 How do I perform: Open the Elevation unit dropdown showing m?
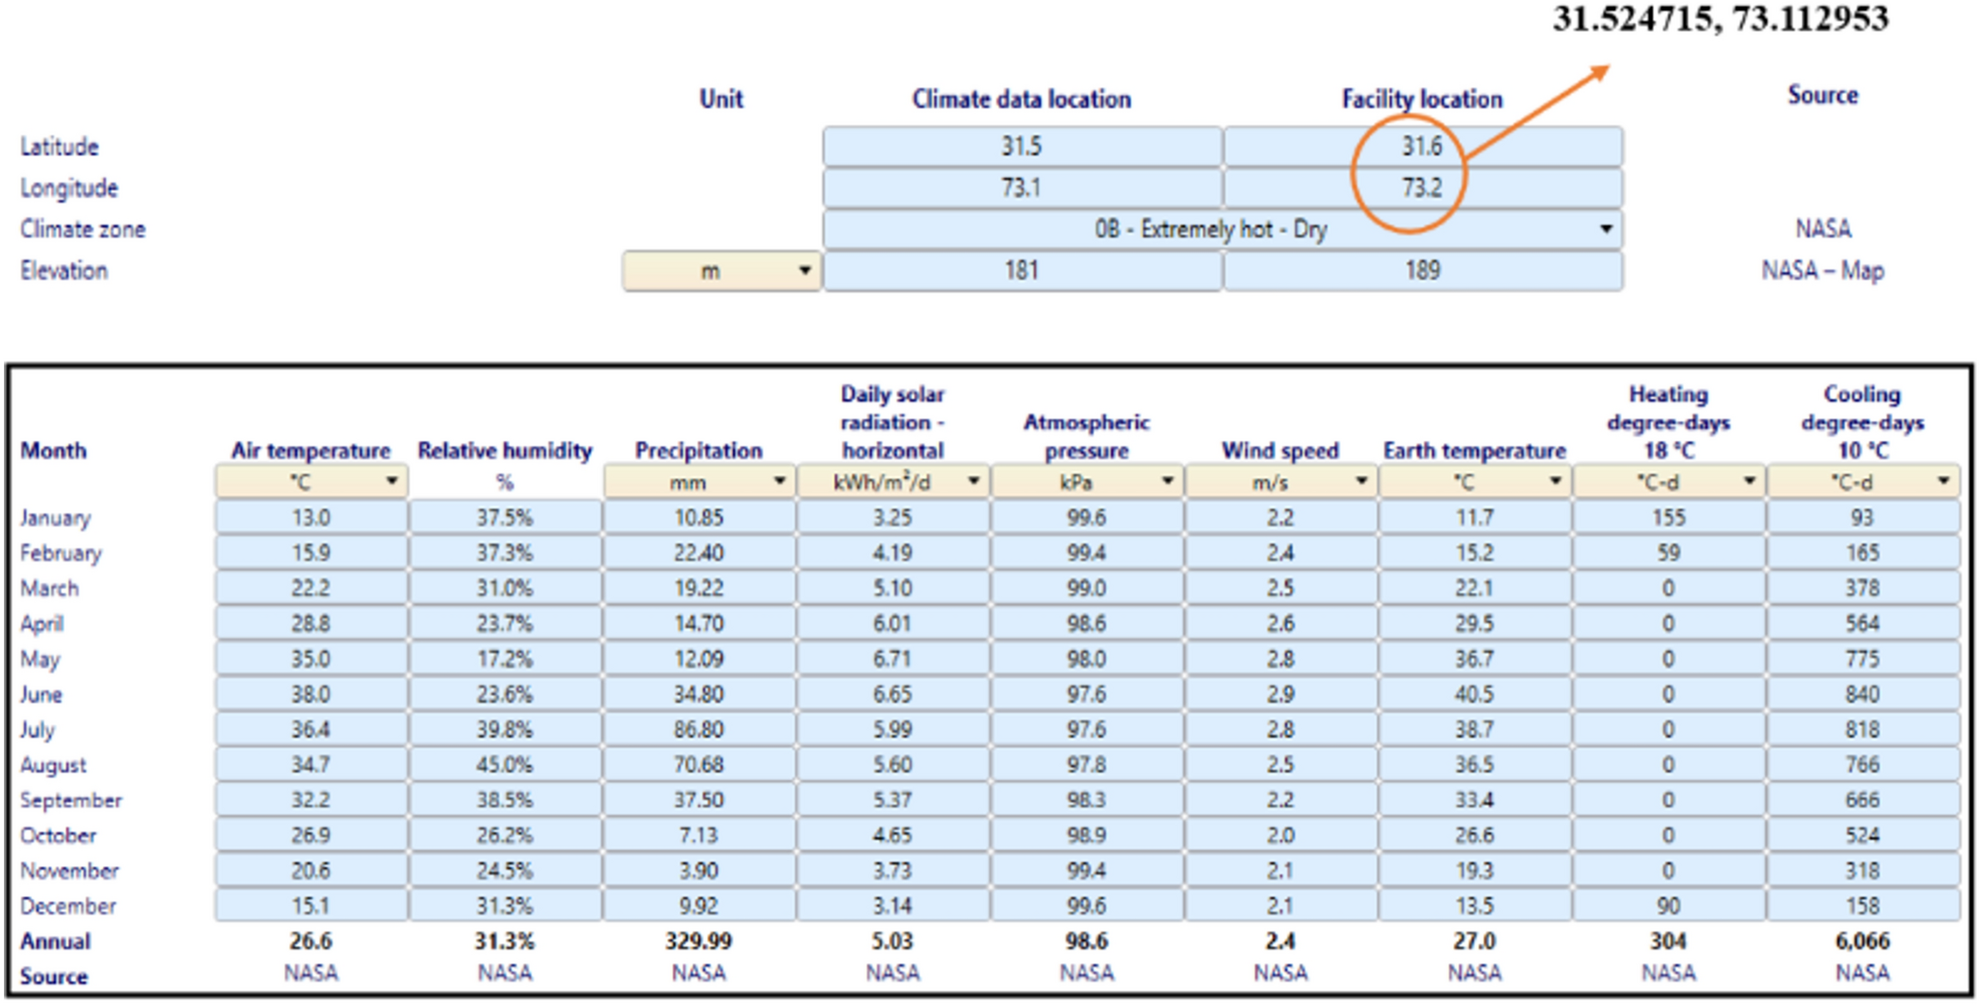click(x=721, y=271)
